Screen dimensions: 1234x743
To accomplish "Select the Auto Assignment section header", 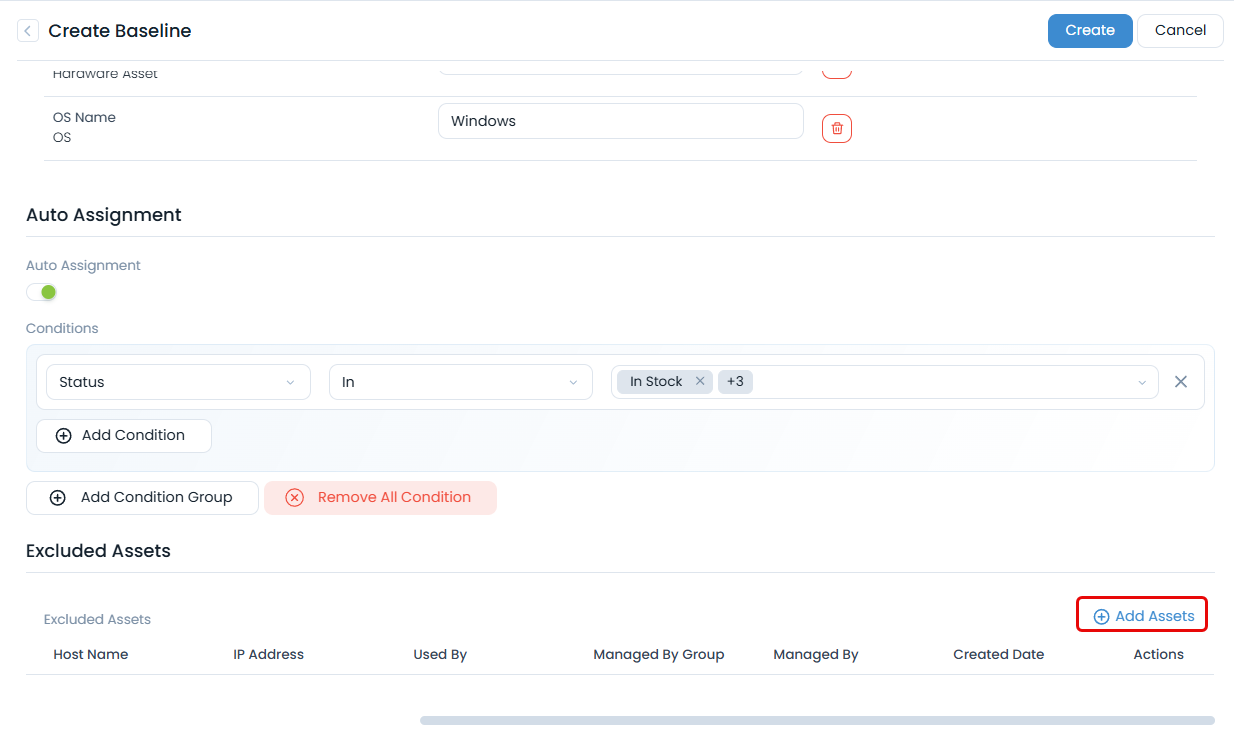I will [x=104, y=215].
